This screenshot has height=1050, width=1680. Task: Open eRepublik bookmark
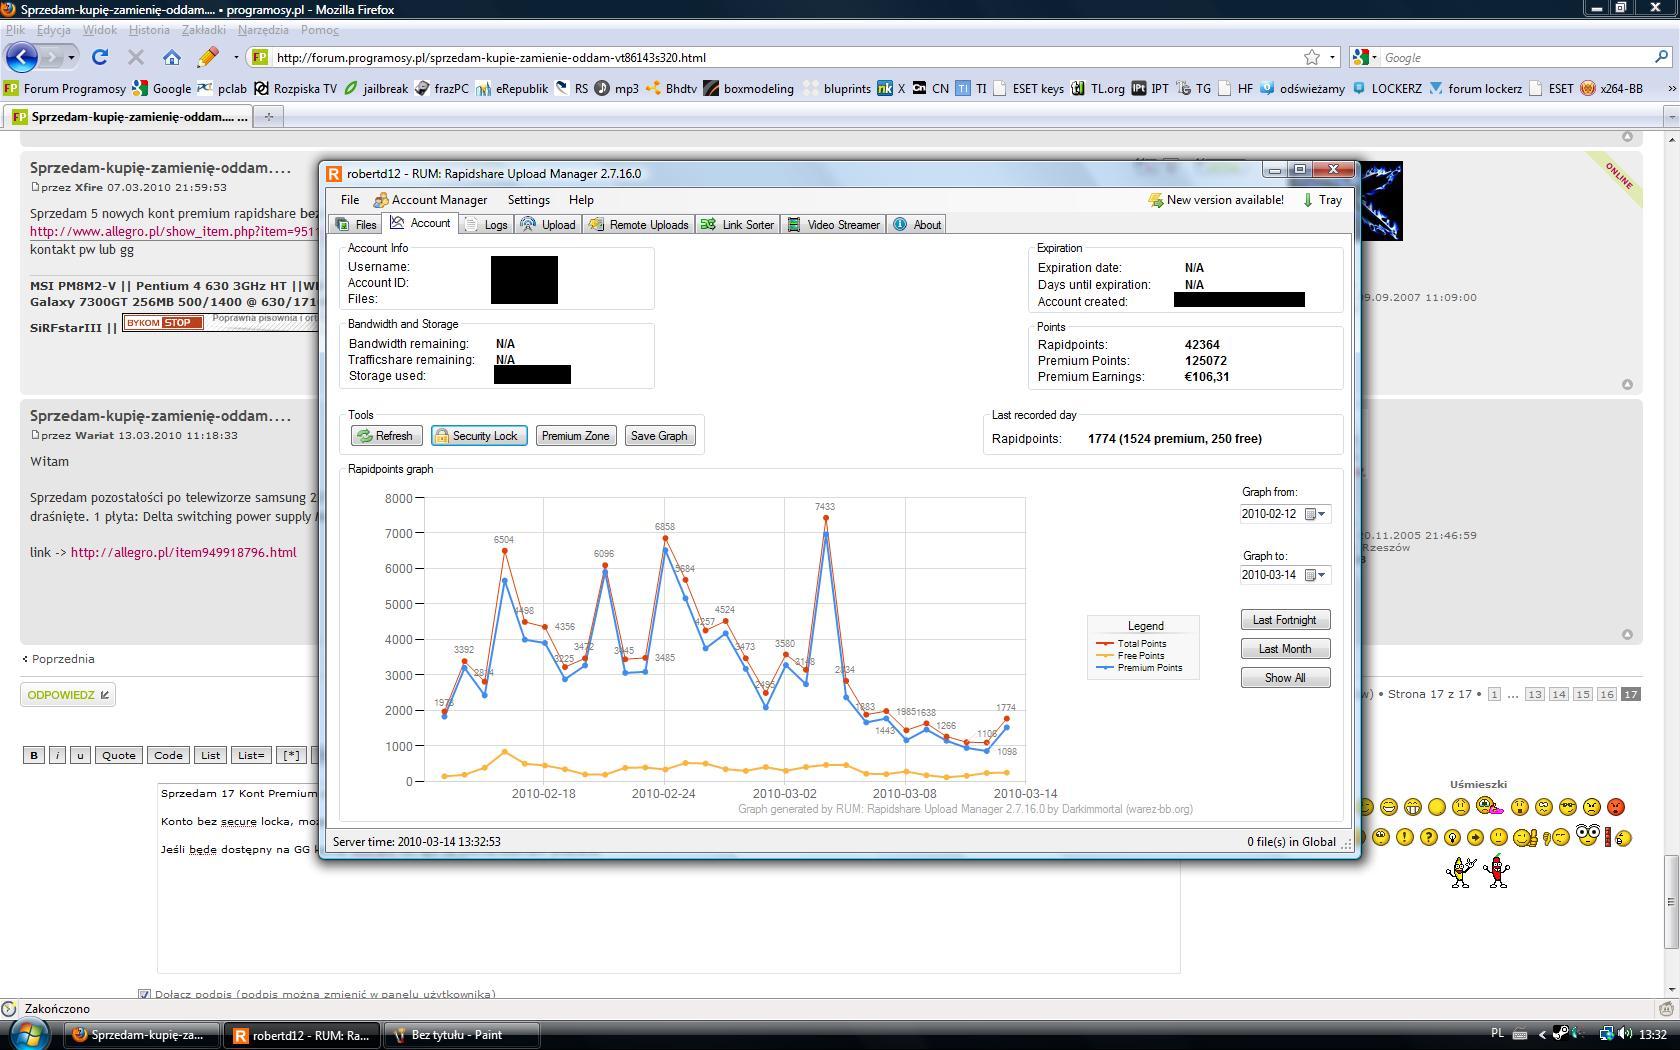[x=512, y=88]
